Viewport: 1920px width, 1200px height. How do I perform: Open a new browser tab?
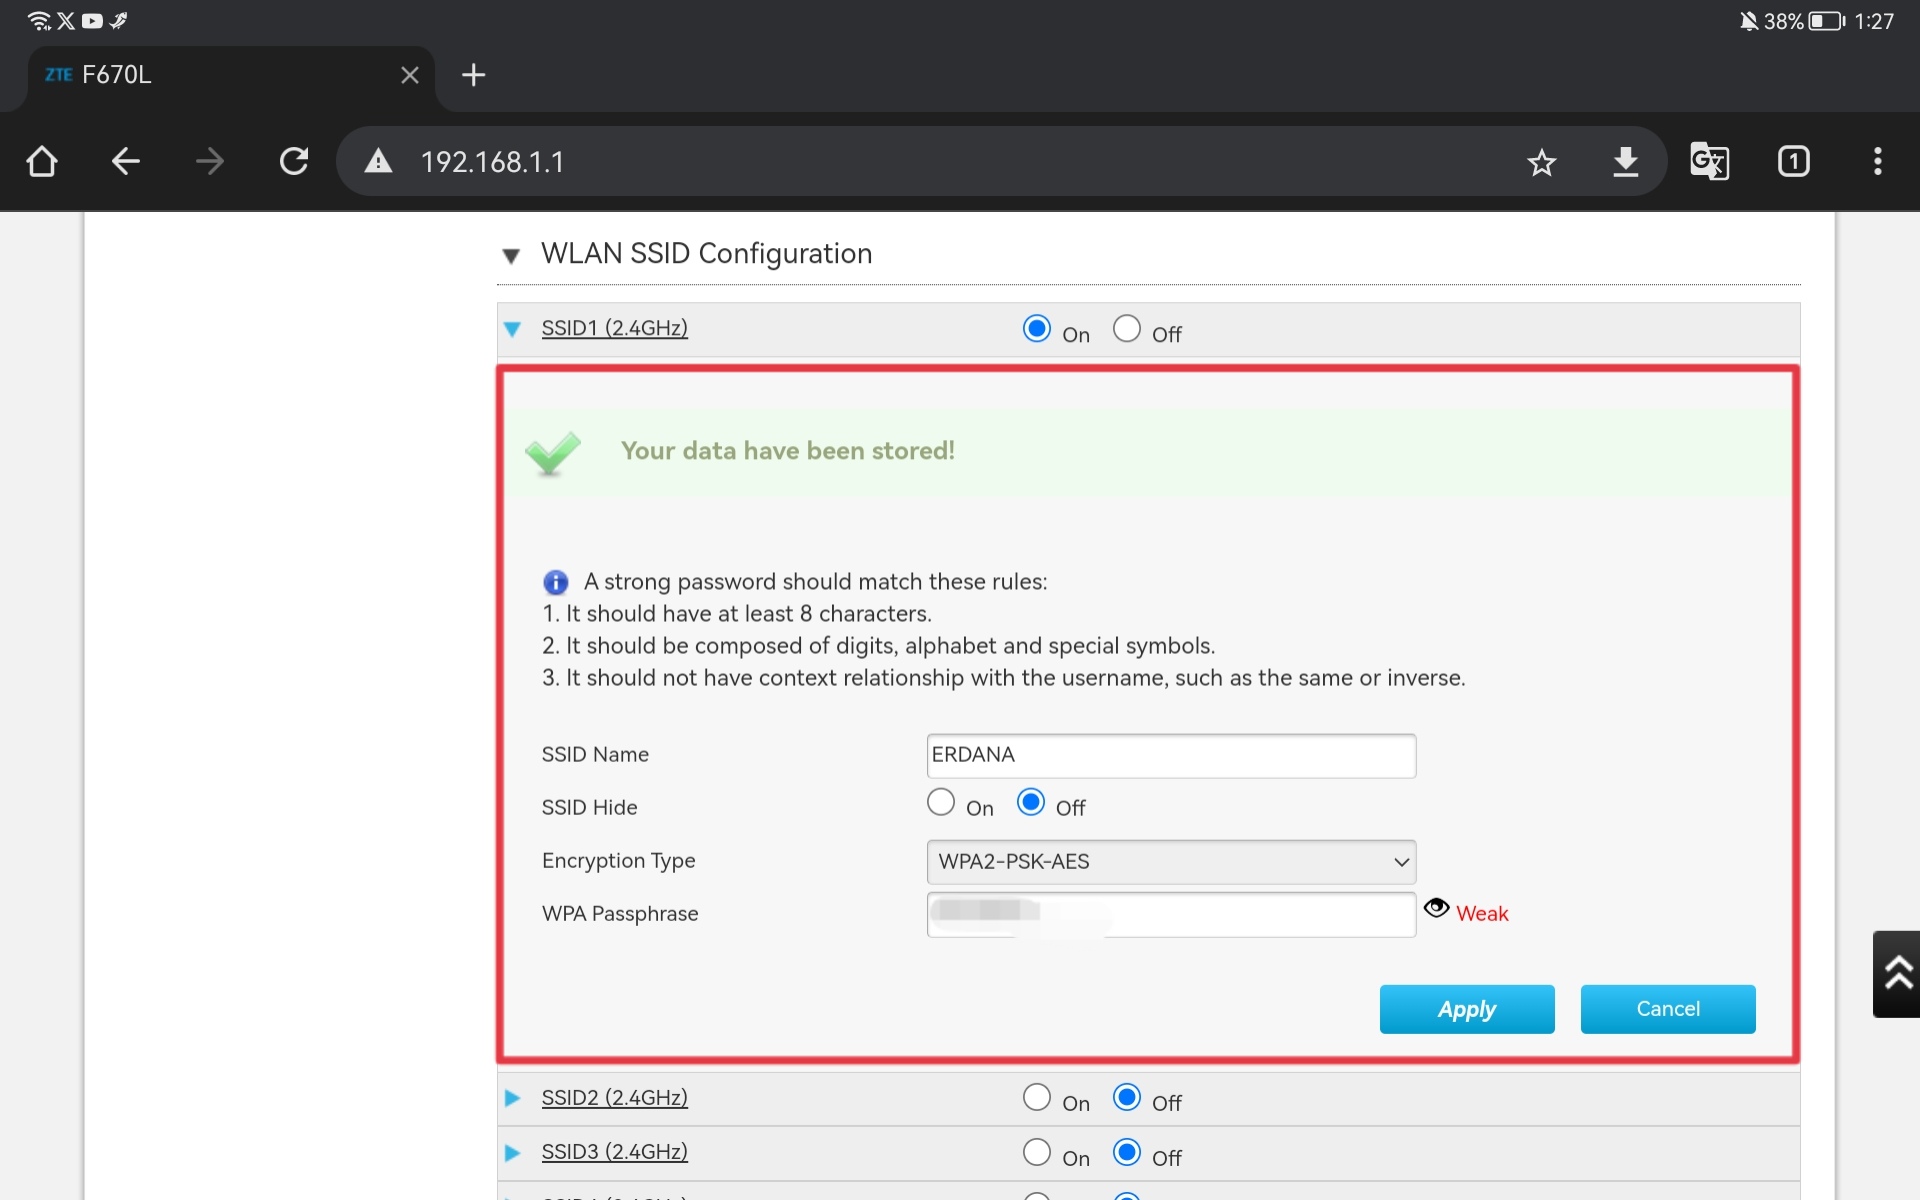pos(473,75)
